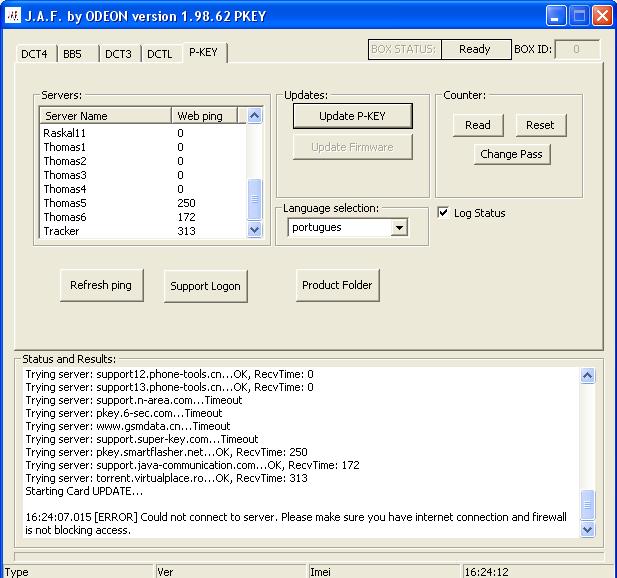Select the Thomas6 server row

(x=143, y=217)
